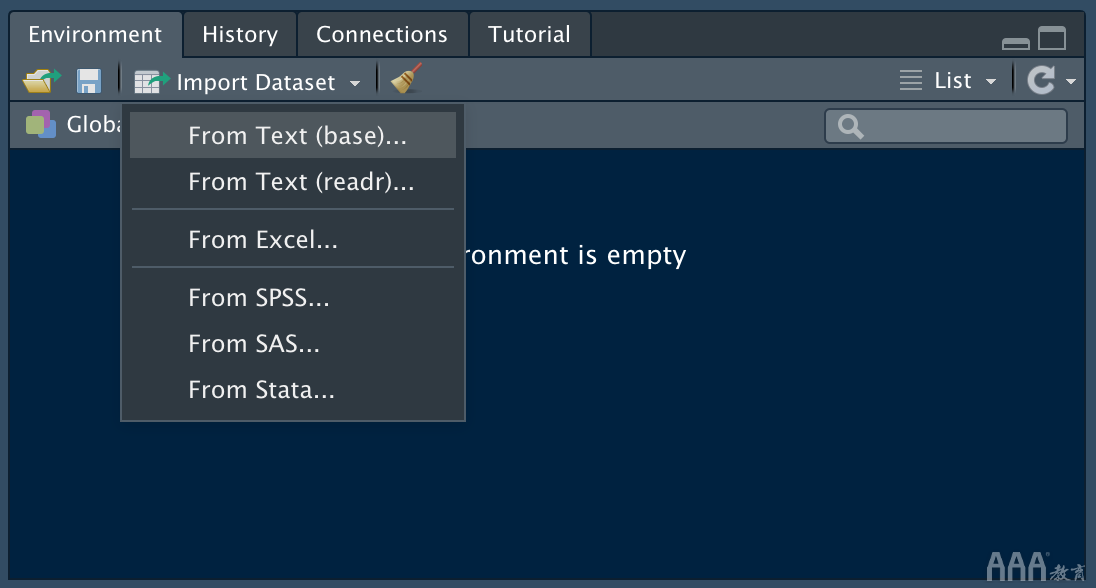Open the List view dropdown arrow
This screenshot has width=1096, height=588.
[991, 82]
